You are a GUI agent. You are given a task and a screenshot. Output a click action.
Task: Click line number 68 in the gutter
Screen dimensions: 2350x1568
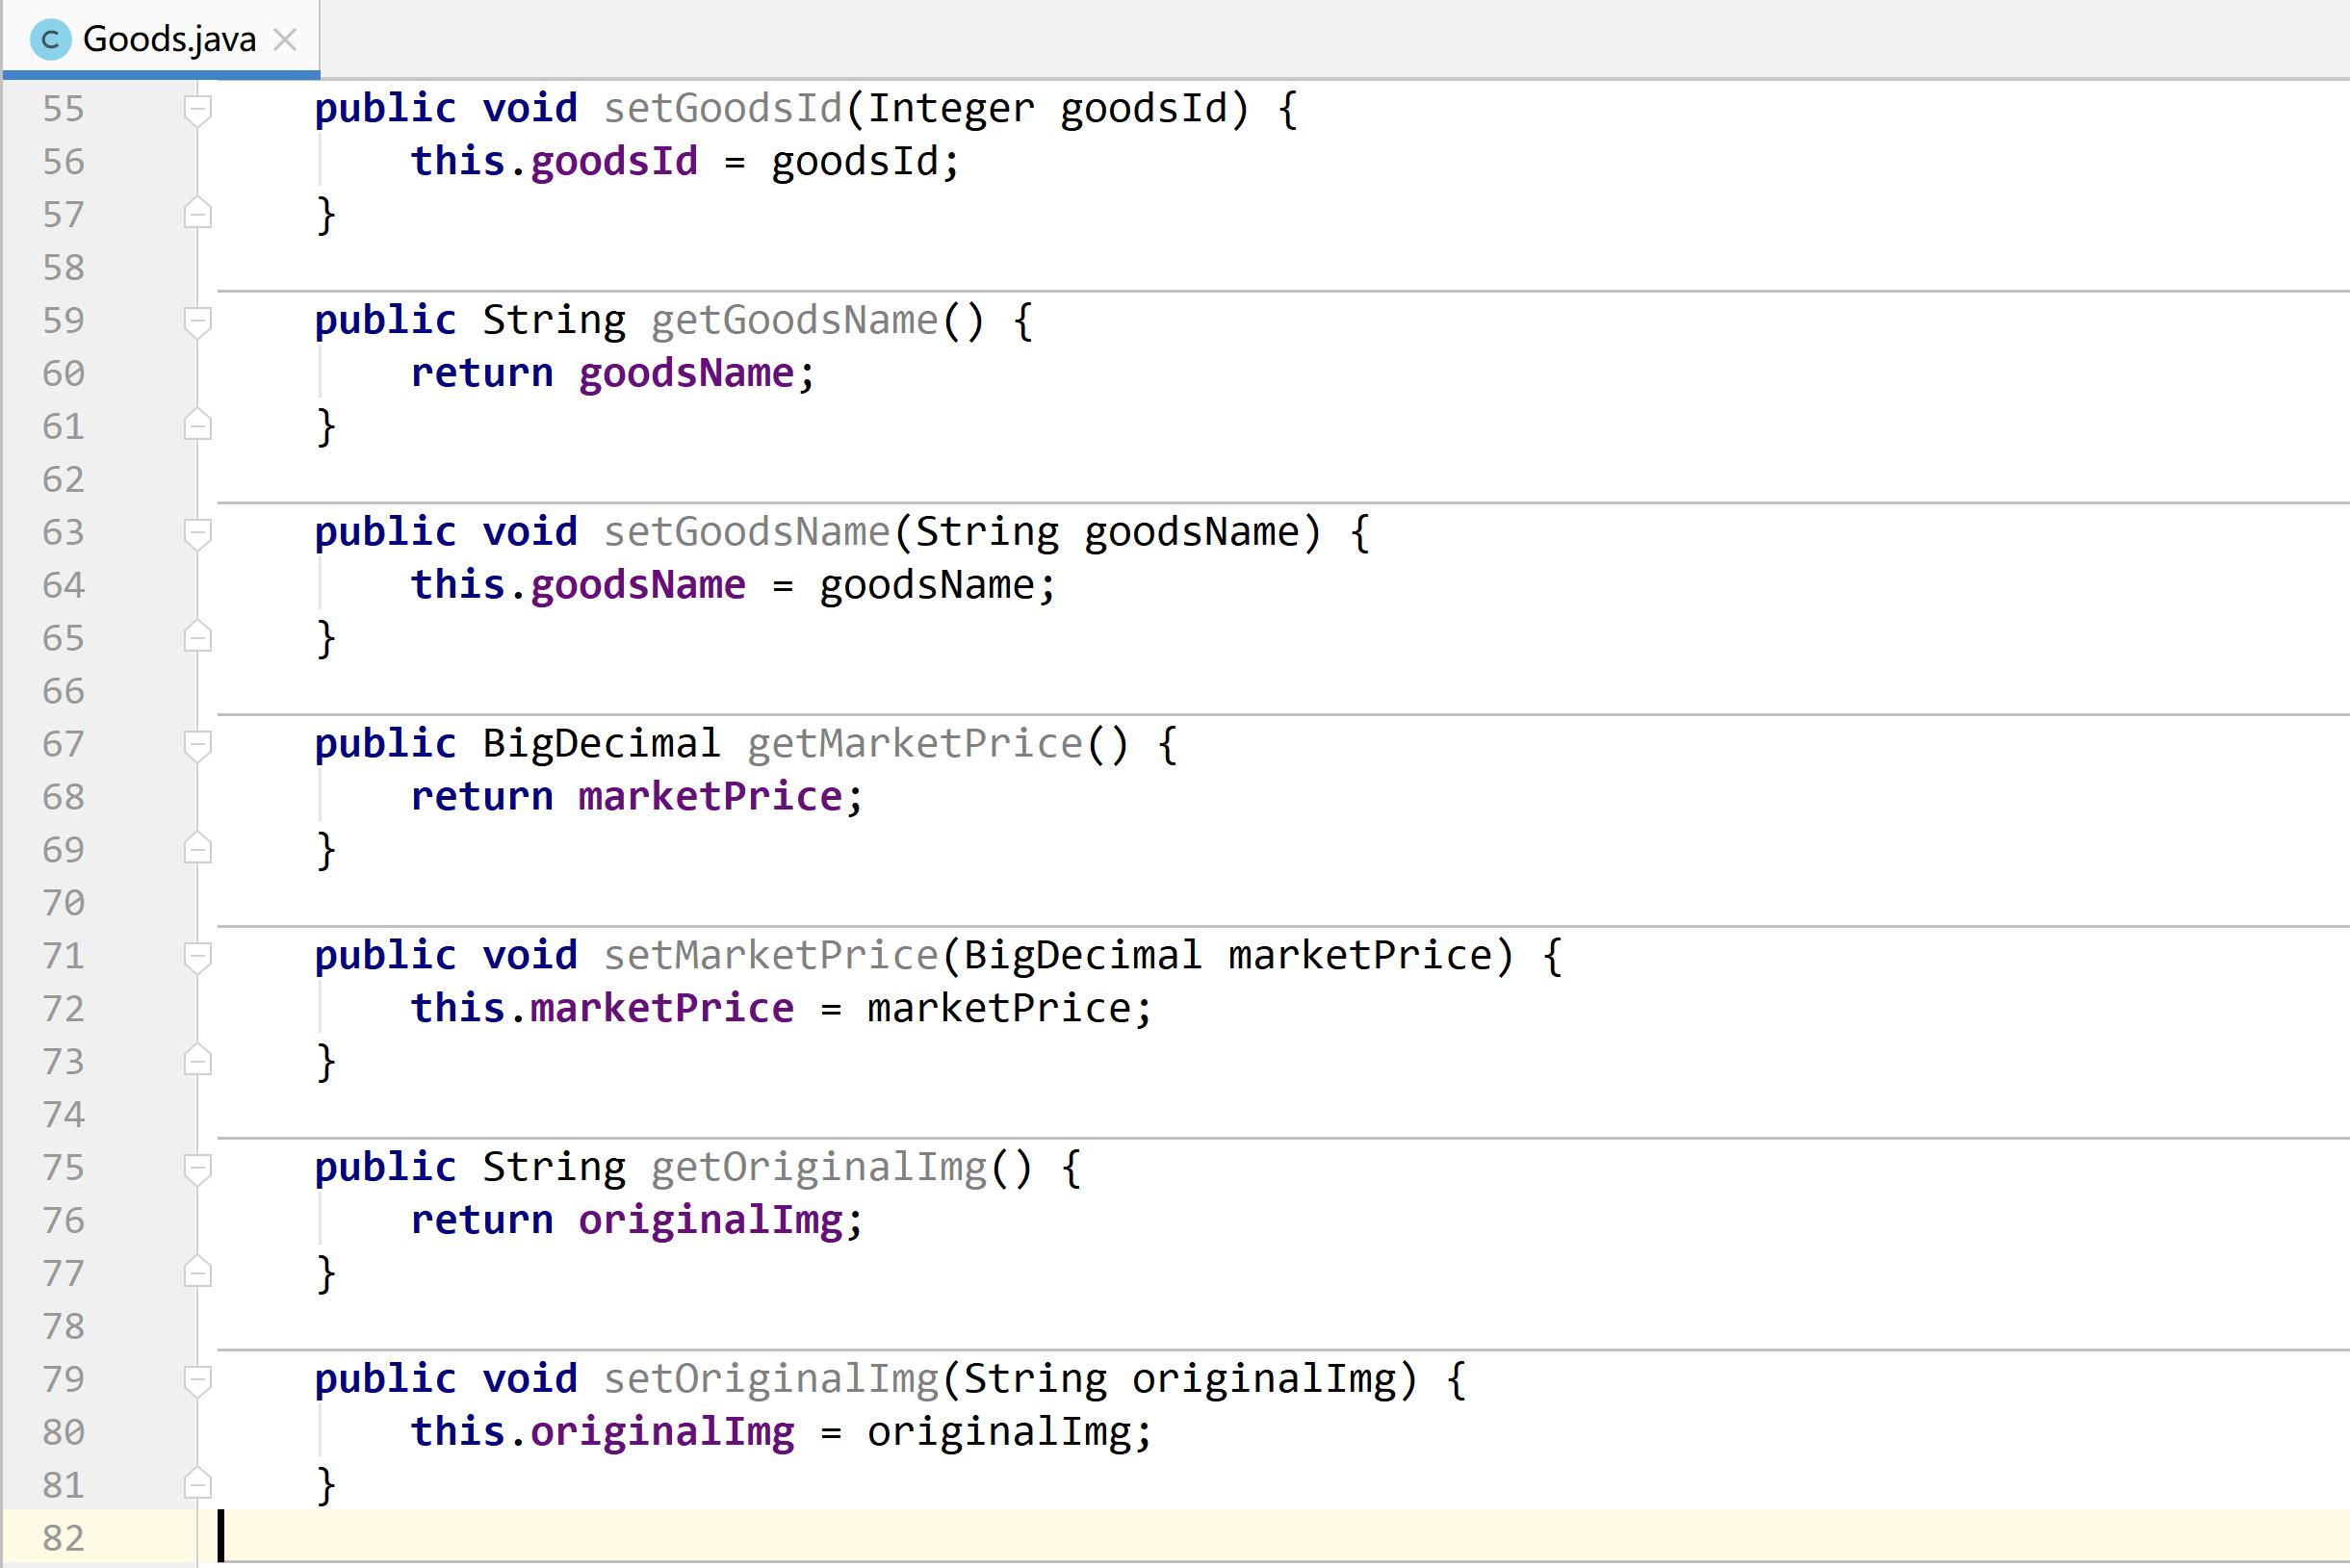(63, 797)
